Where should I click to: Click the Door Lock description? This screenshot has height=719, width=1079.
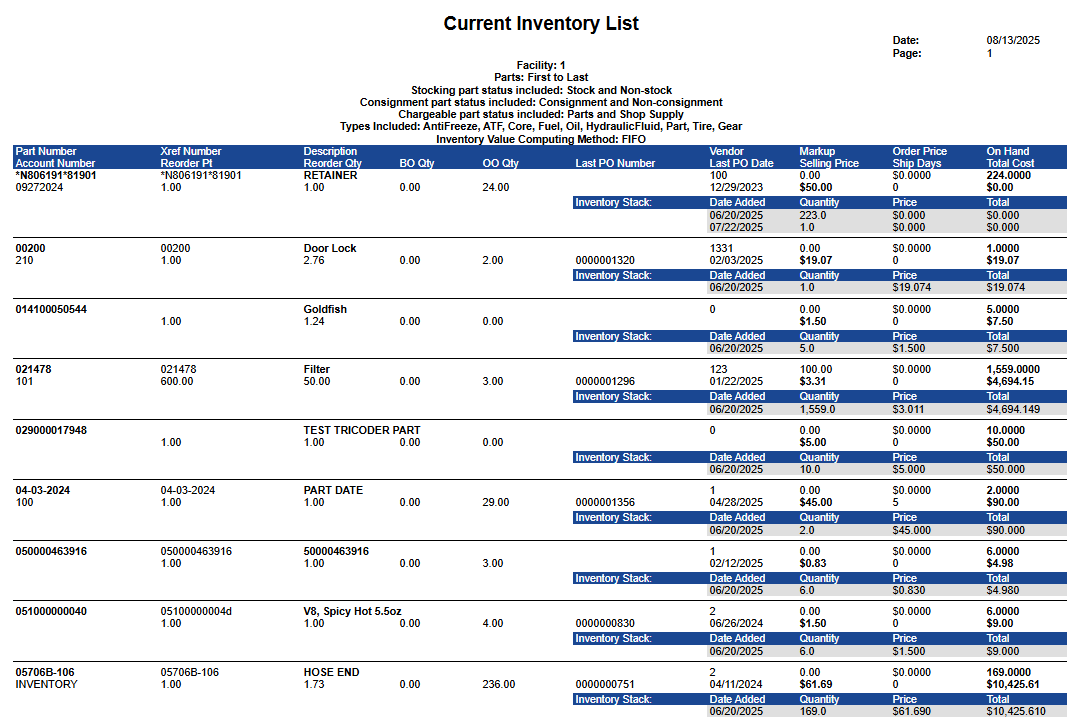330,248
